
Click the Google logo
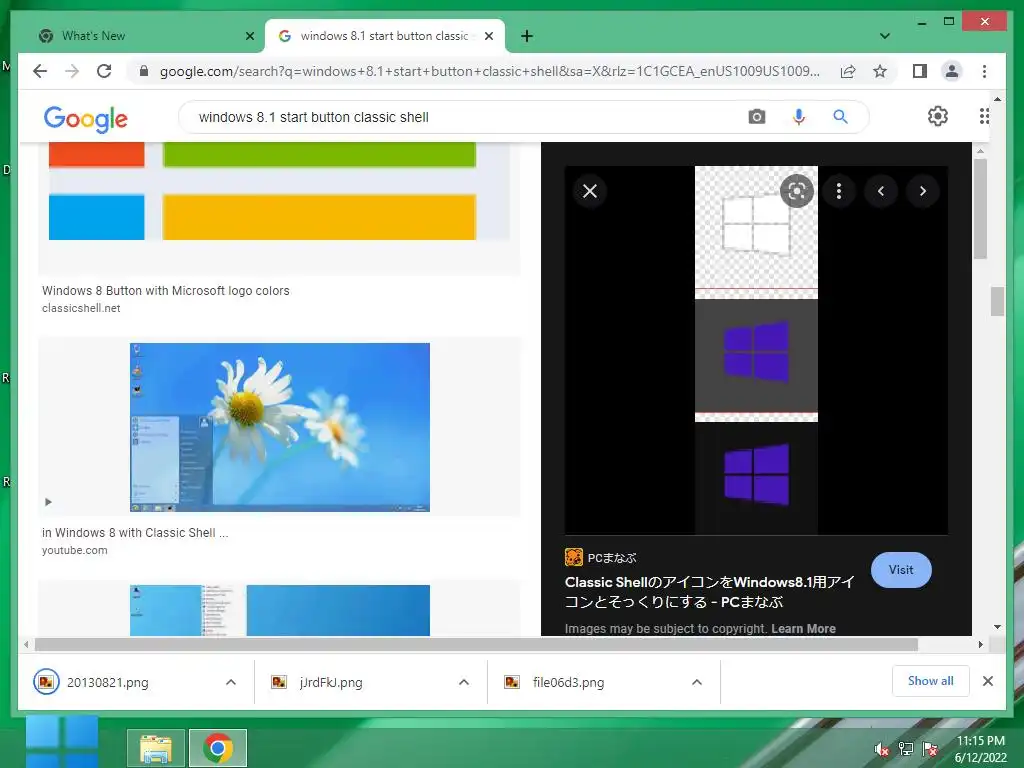click(86, 118)
